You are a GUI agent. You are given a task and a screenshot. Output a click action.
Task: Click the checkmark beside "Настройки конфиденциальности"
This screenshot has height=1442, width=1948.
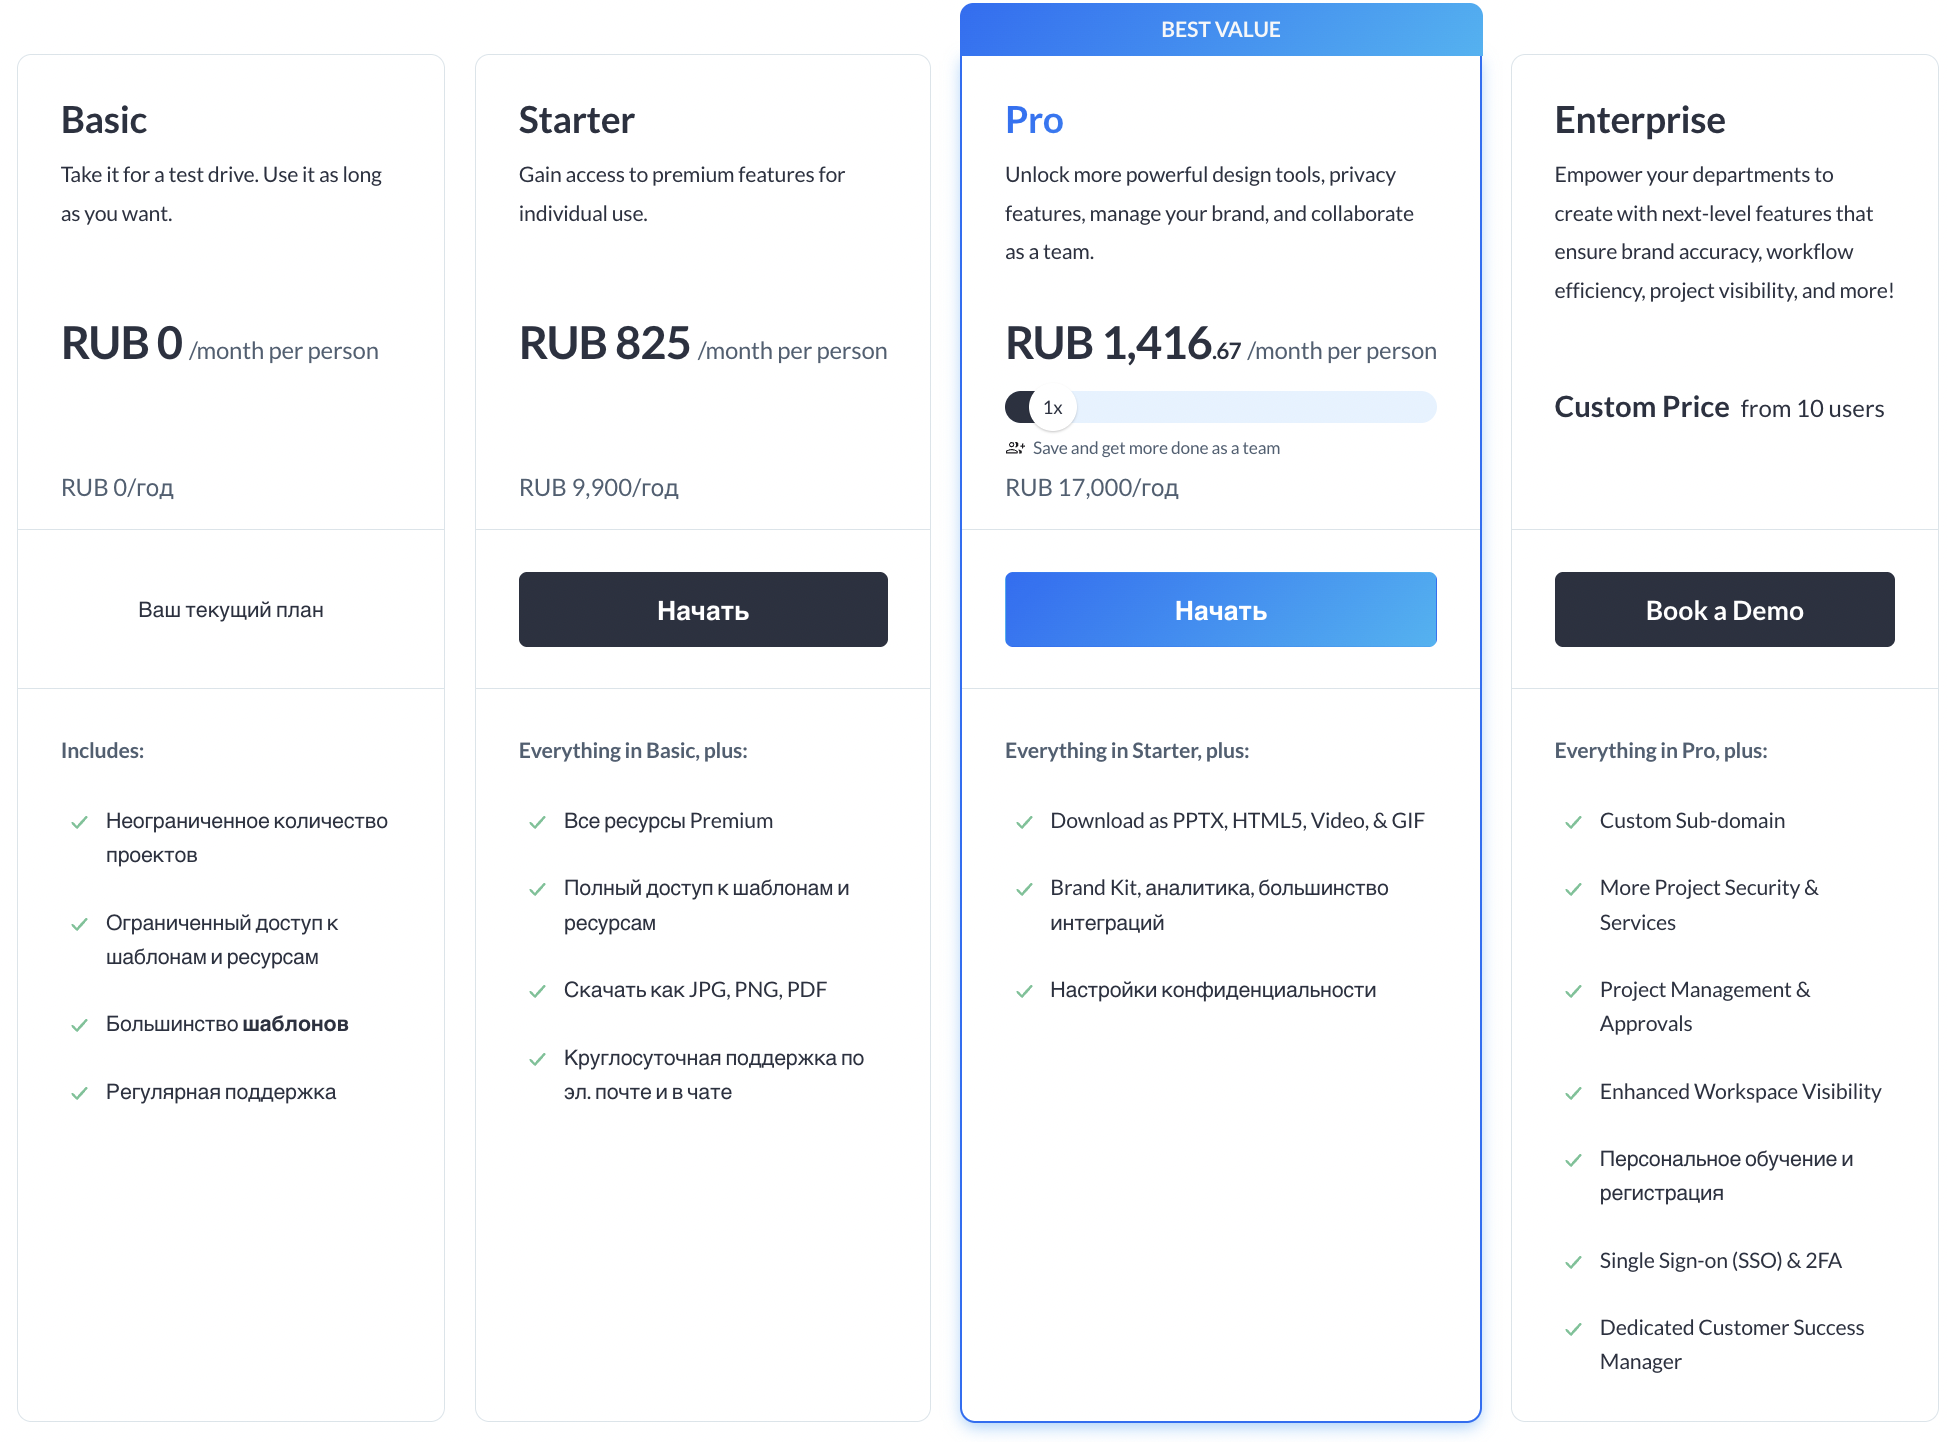point(1024,991)
